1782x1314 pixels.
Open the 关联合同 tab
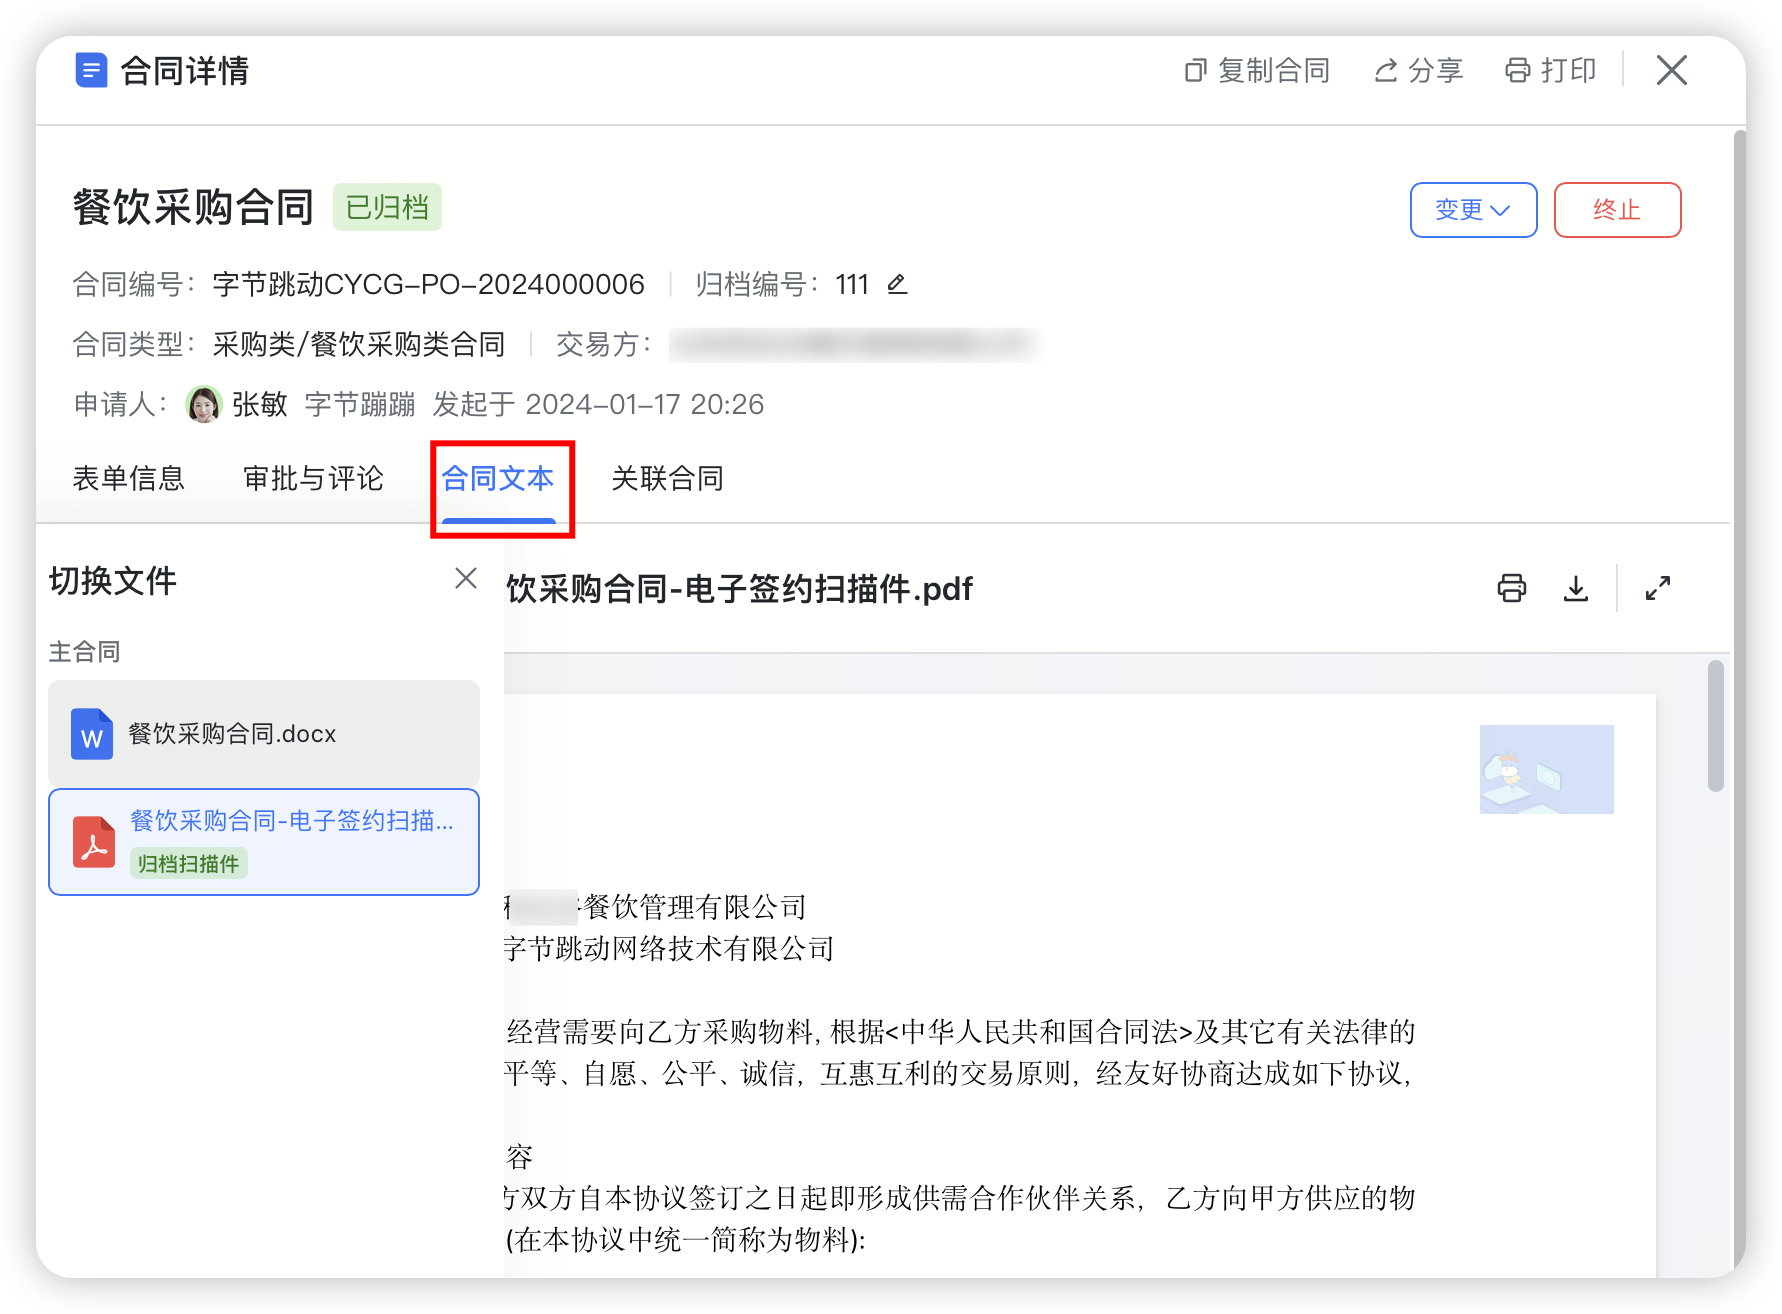point(667,479)
